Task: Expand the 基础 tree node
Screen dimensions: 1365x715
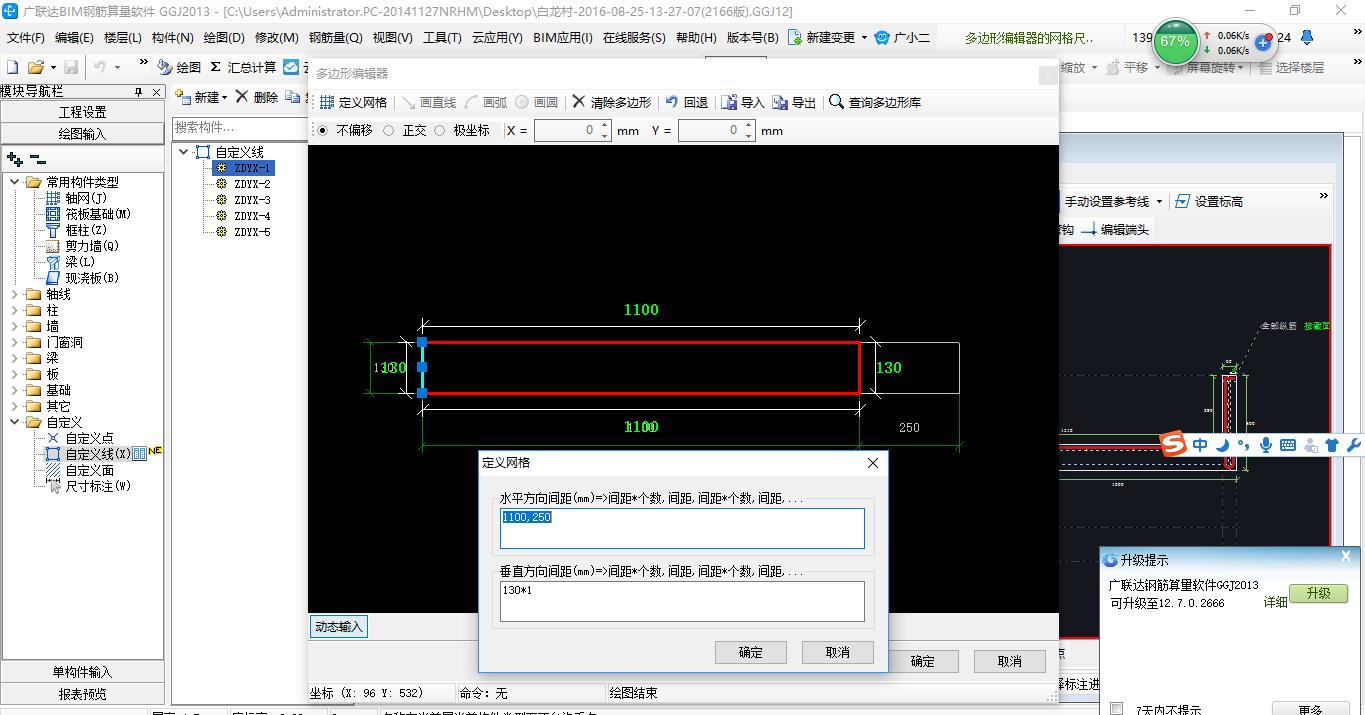Action: (x=15, y=390)
